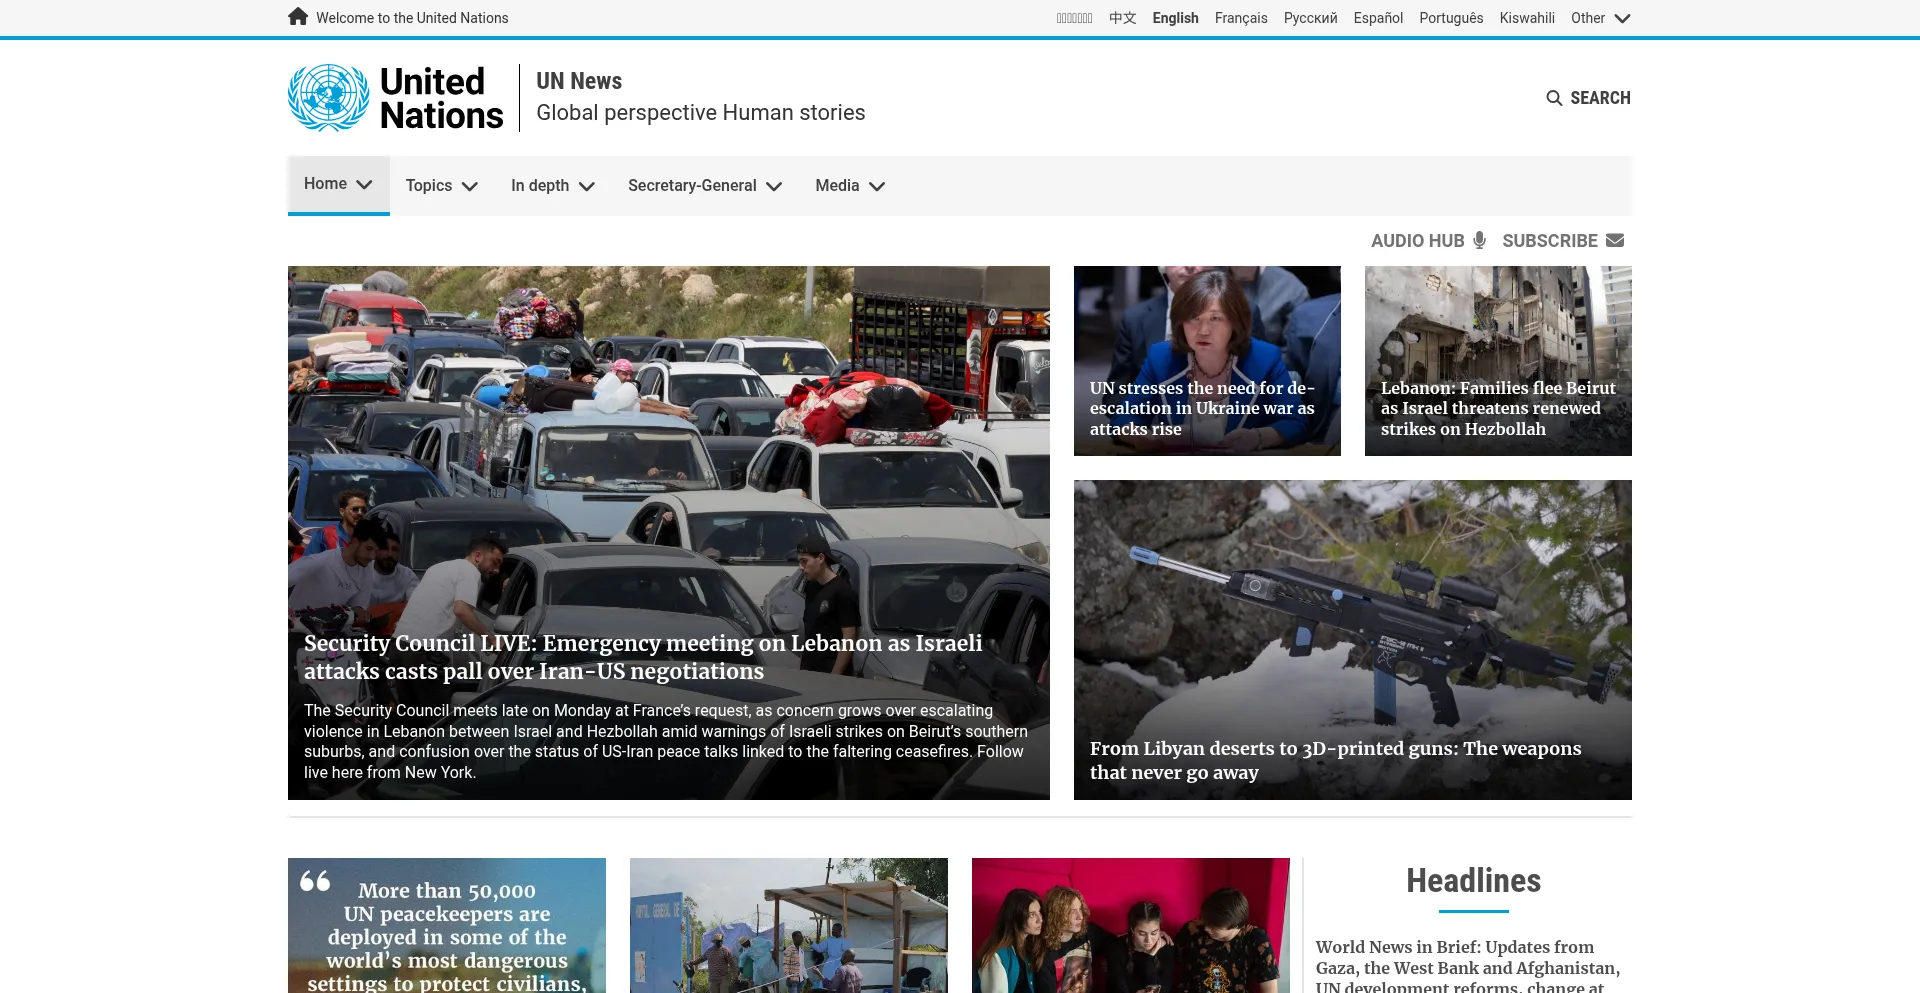This screenshot has height=993, width=1920.
Task: Click the Headlines section heading
Action: pos(1474,881)
